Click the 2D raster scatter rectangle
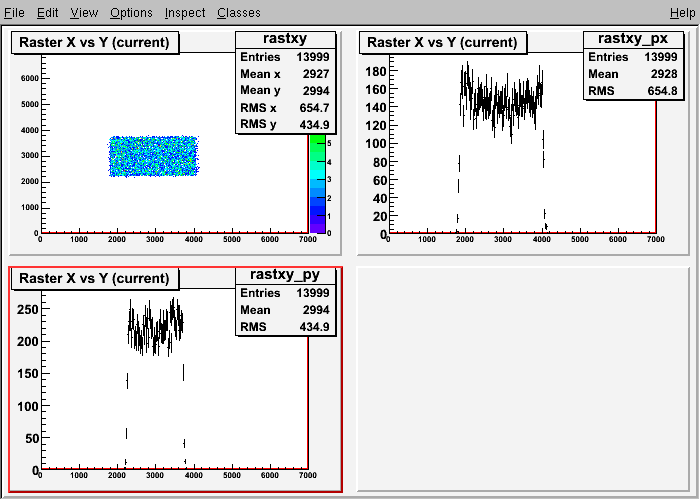This screenshot has width=700, height=500. pos(154,156)
